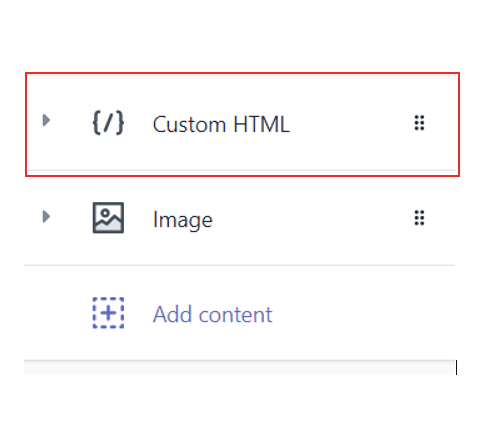Image resolution: width=483 pixels, height=435 pixels.
Task: Click the dashed plus Add content icon
Action: pyautogui.click(x=108, y=313)
